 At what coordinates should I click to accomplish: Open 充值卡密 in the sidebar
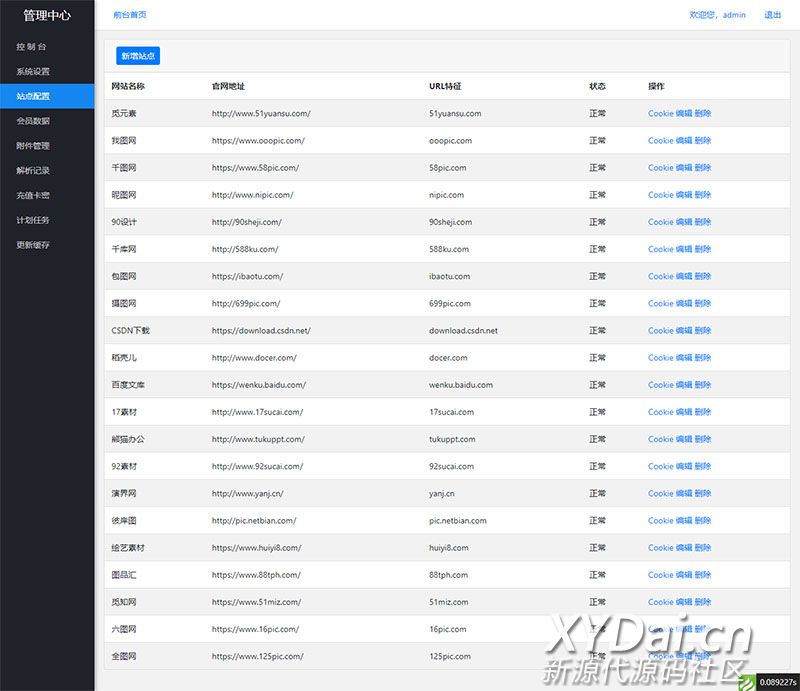click(33, 195)
